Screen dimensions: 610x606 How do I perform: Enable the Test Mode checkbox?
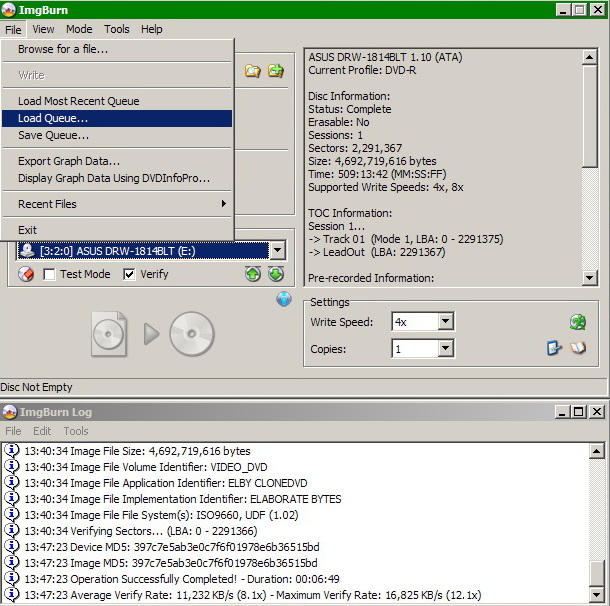point(49,274)
